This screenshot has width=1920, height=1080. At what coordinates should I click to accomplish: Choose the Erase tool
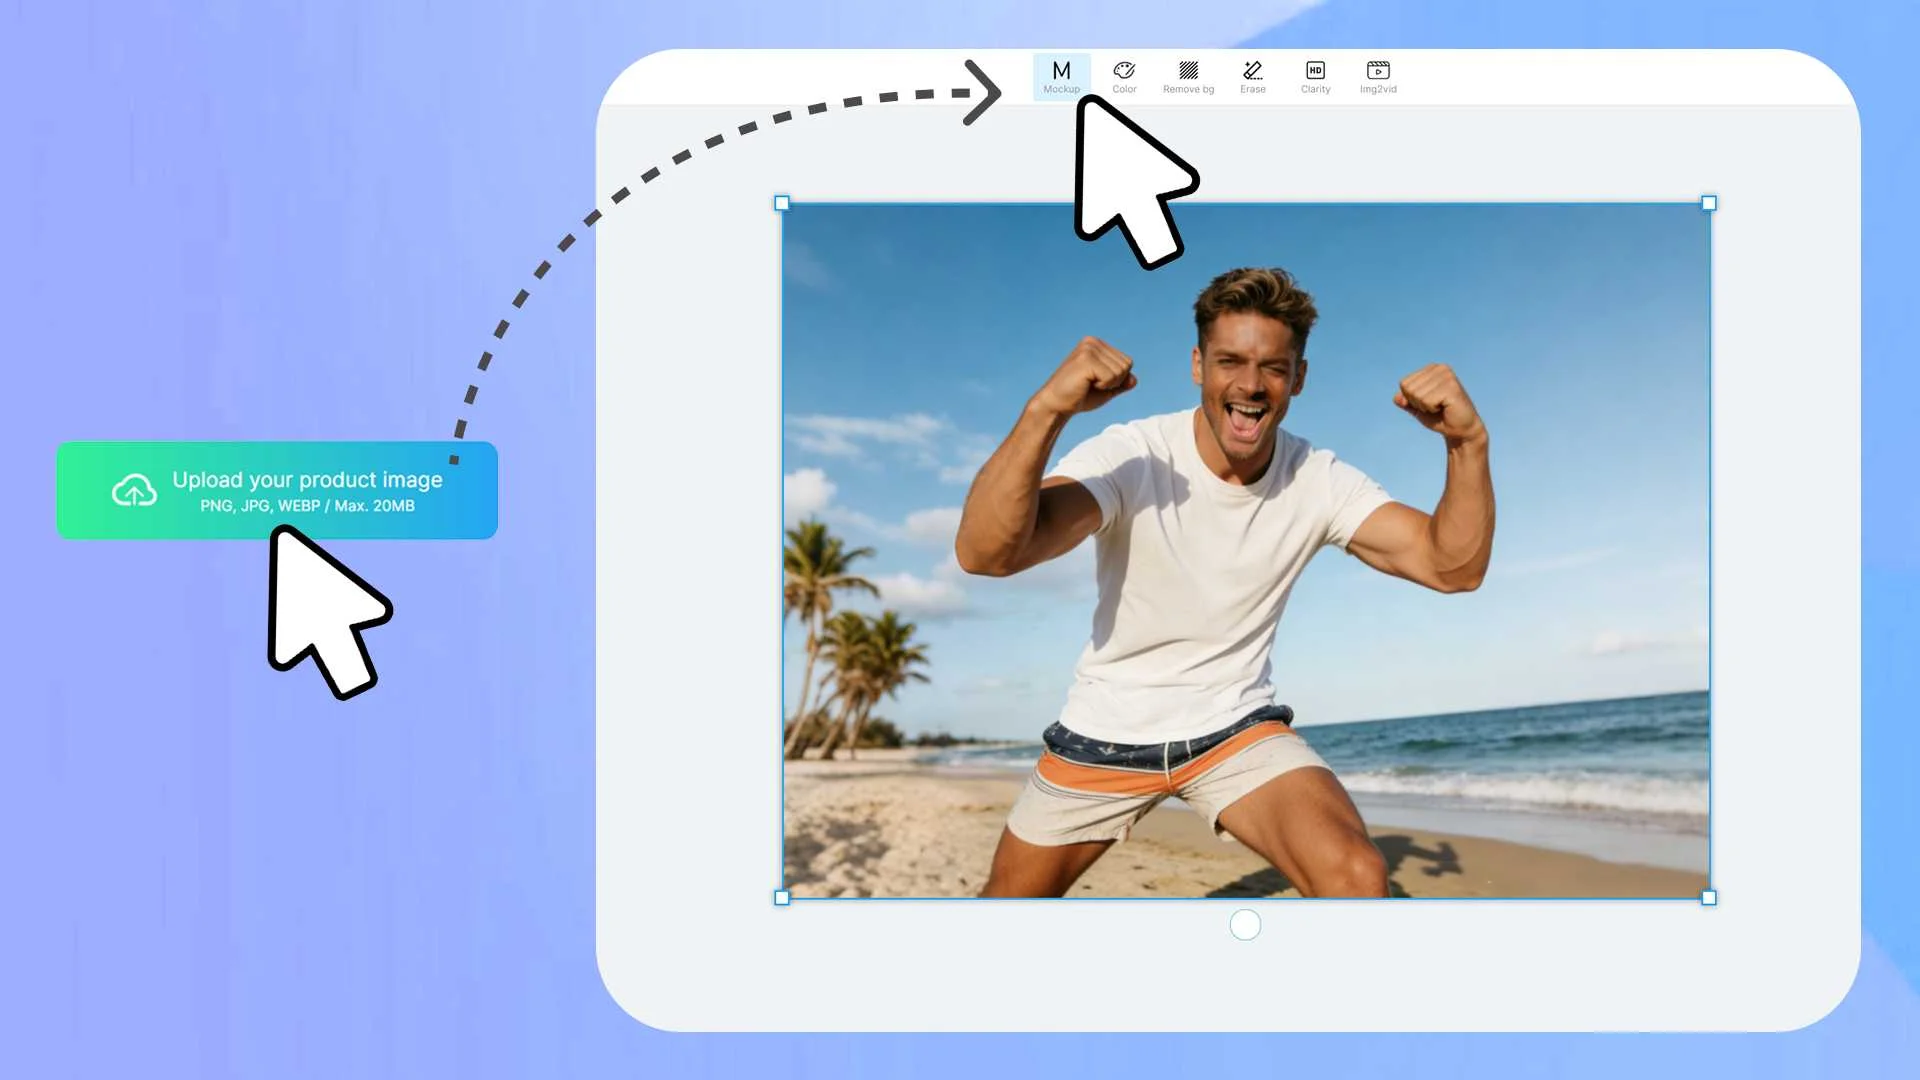(x=1252, y=77)
